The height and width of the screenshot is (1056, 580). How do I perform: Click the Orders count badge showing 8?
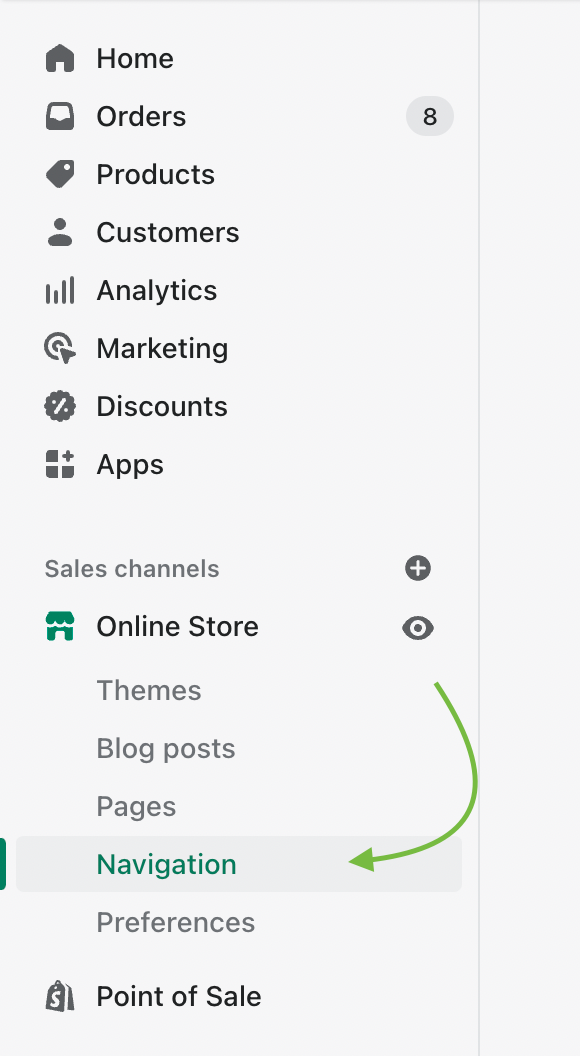click(430, 117)
